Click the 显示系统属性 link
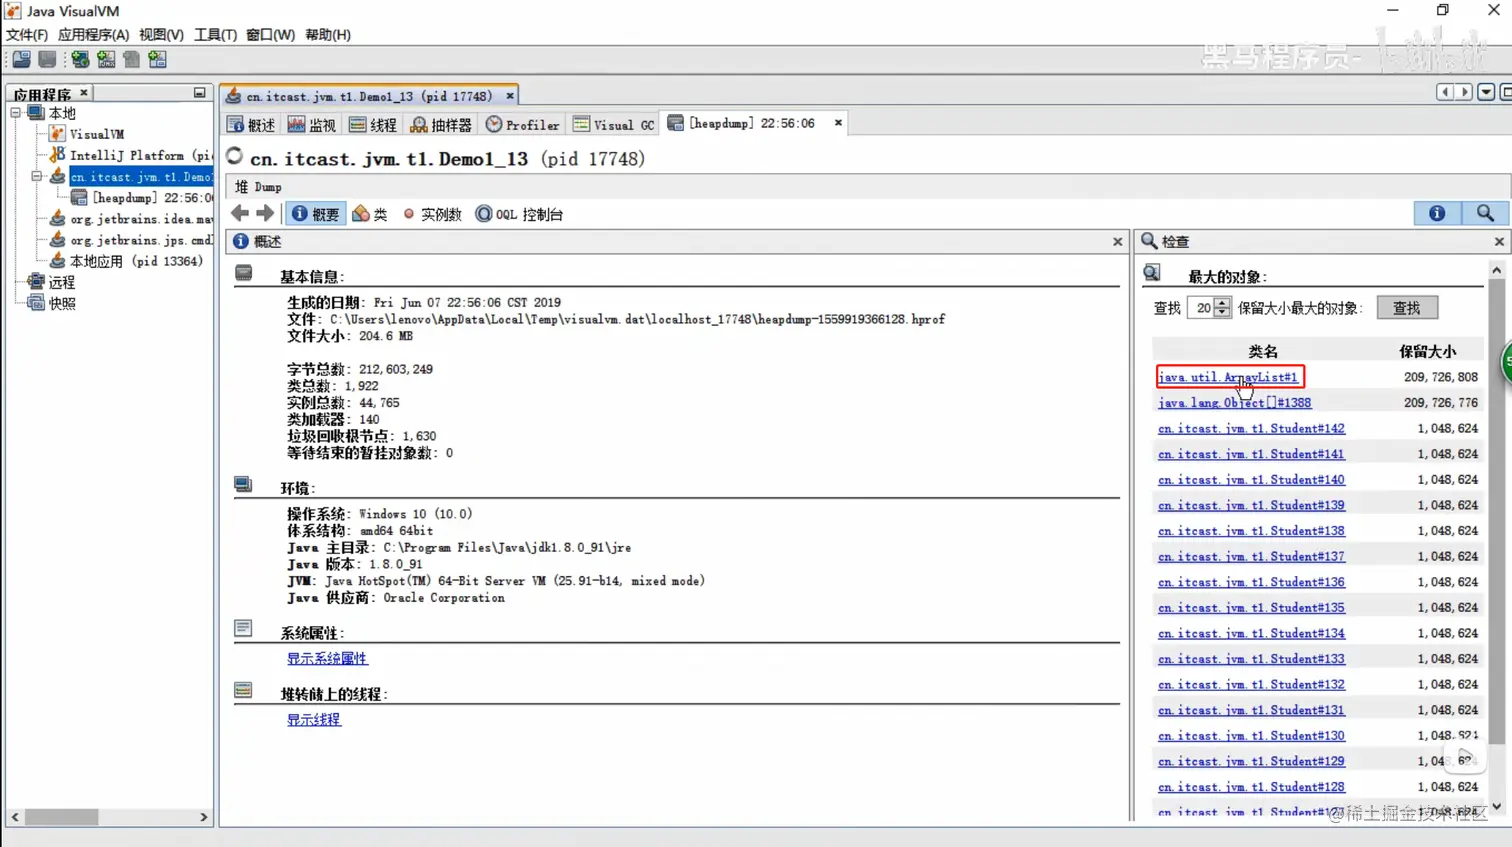Screen dimensions: 1512x847 pos(327,659)
